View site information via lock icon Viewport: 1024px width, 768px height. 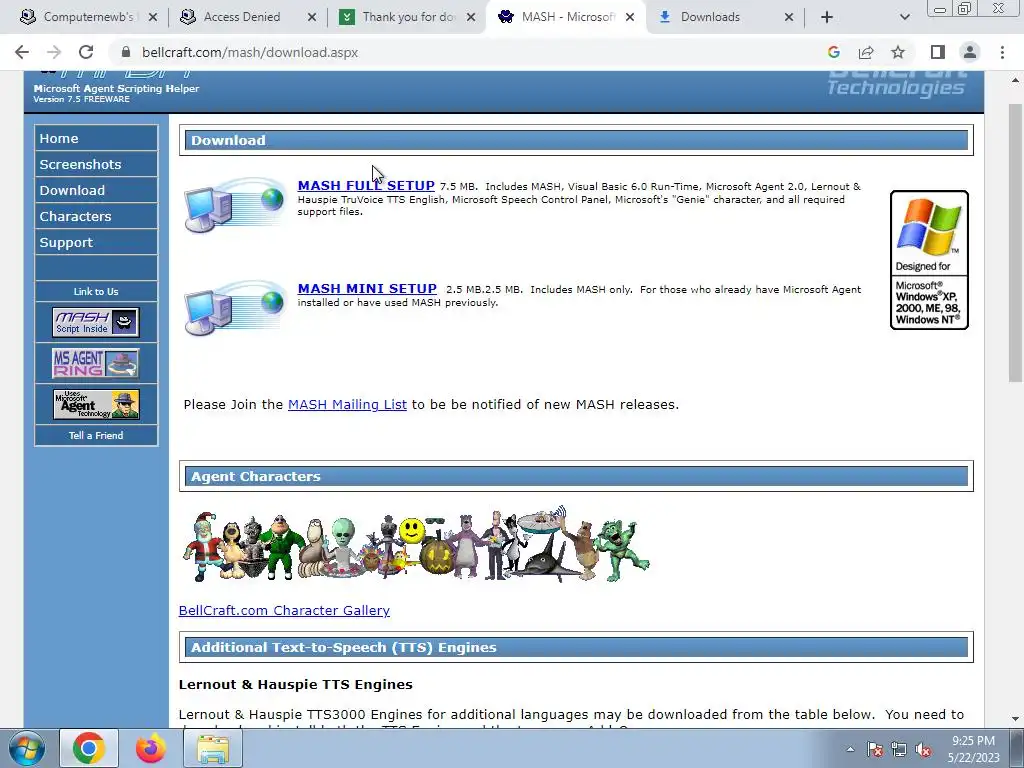click(126, 52)
